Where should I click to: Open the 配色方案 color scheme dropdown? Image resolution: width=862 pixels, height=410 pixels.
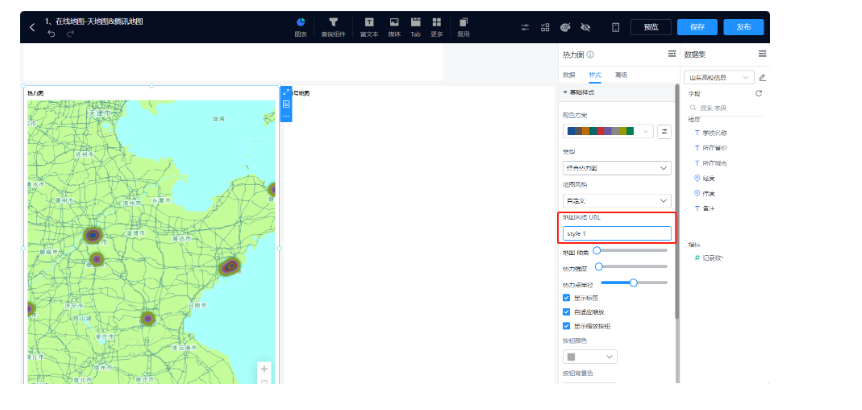(608, 131)
